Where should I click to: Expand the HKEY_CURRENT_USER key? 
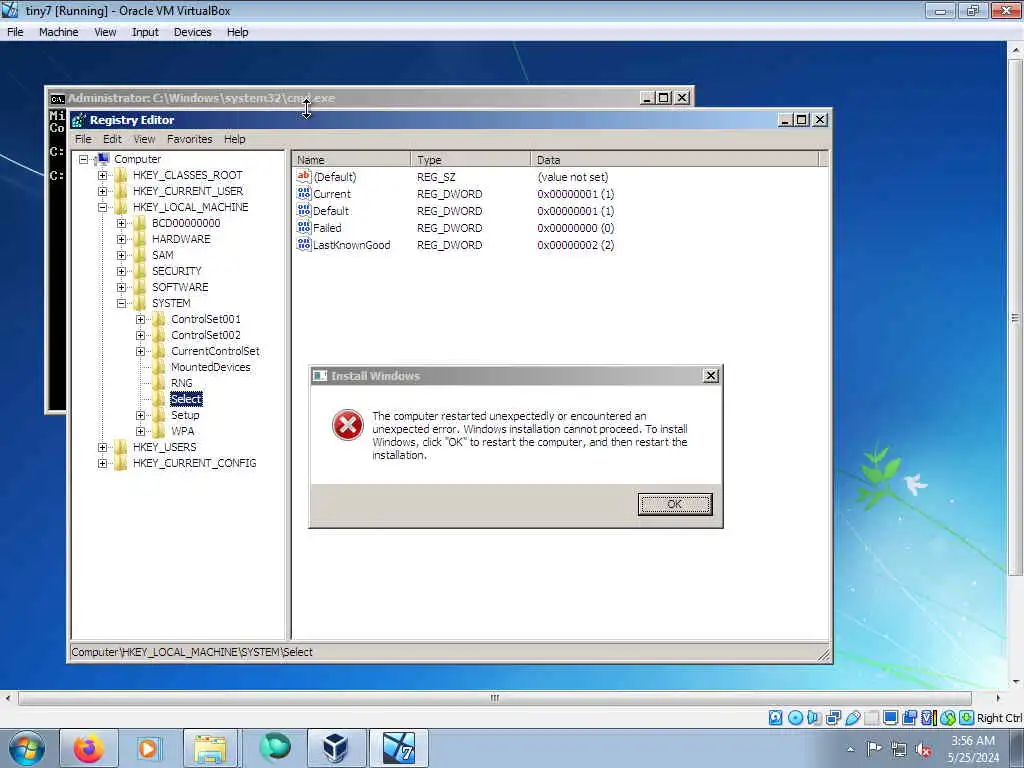[103, 191]
